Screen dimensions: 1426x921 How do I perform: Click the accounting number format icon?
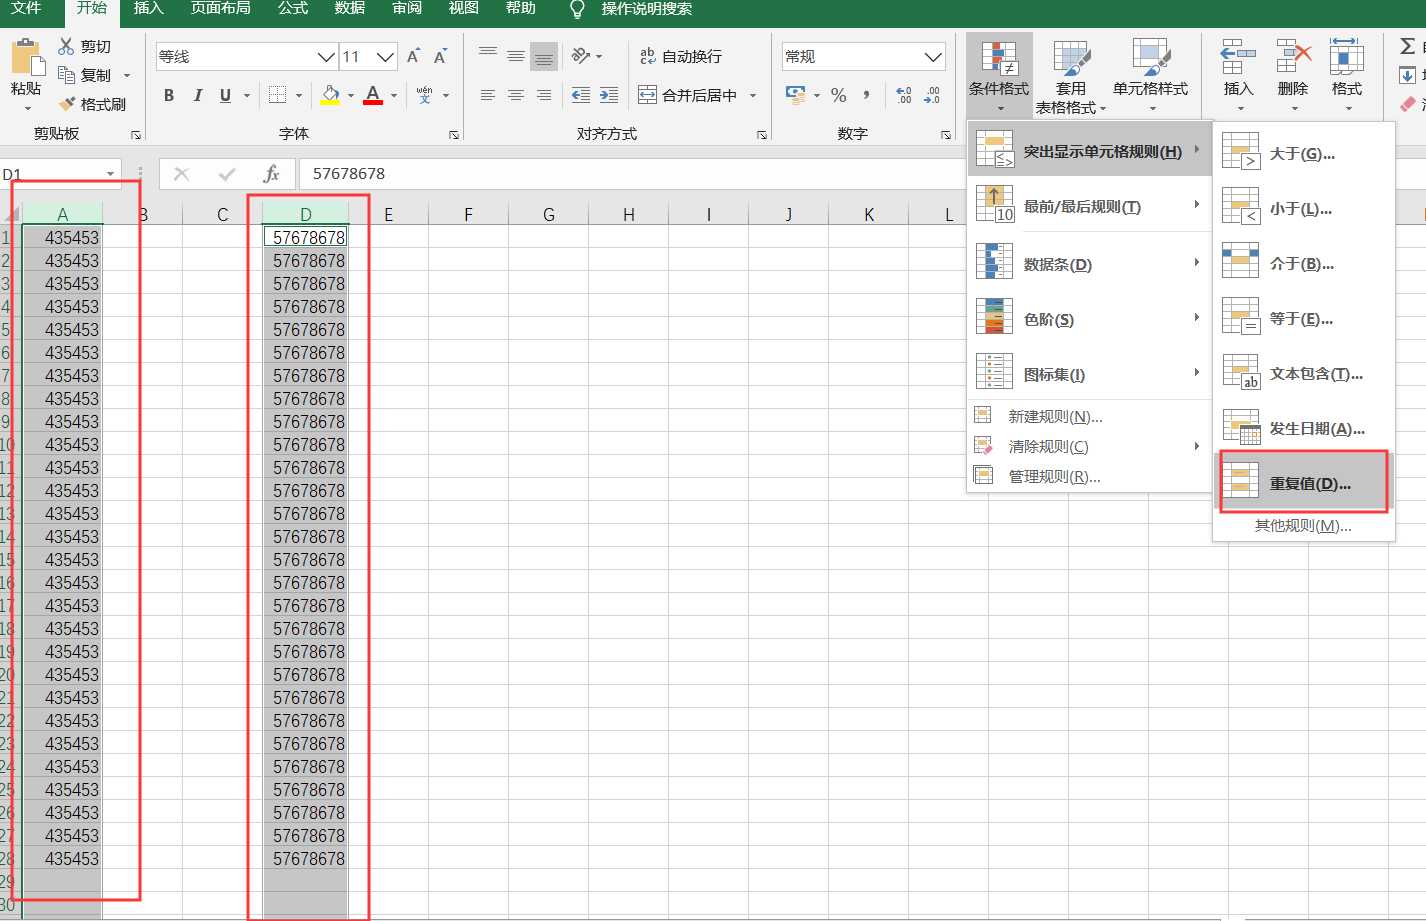pos(796,95)
